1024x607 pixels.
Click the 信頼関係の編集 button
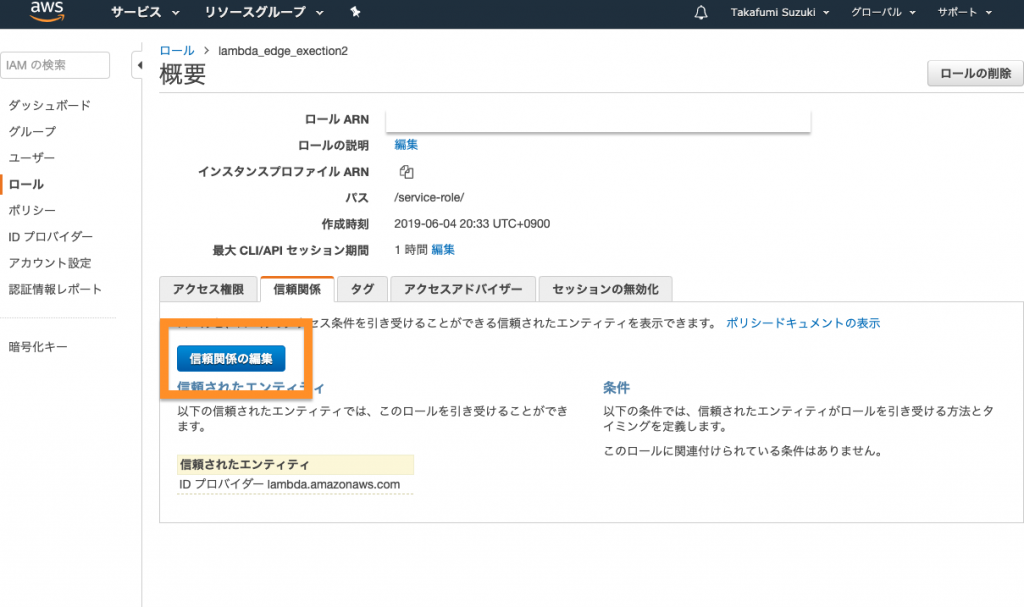[x=231, y=358]
